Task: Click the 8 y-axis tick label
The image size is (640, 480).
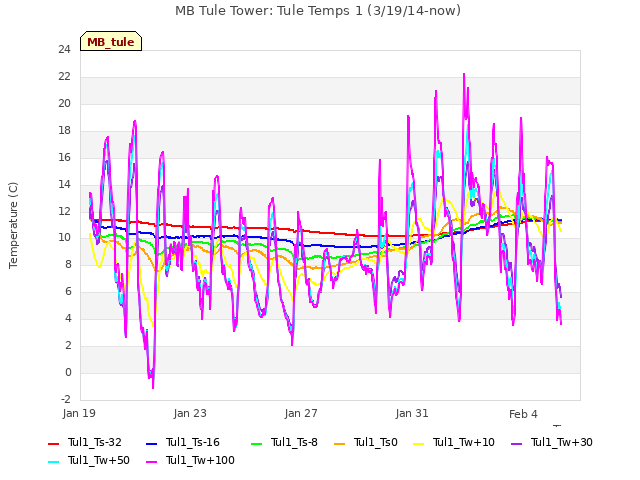Action: pos(68,264)
